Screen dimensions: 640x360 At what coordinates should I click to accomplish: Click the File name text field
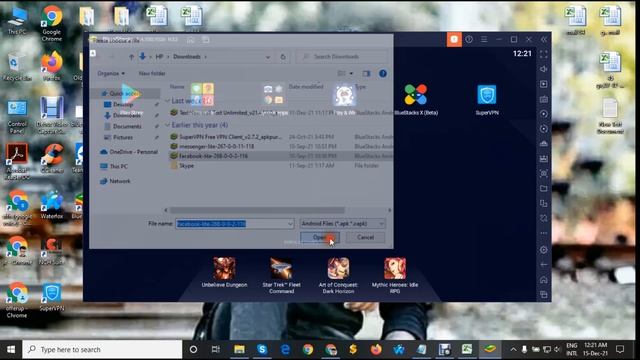[231, 224]
